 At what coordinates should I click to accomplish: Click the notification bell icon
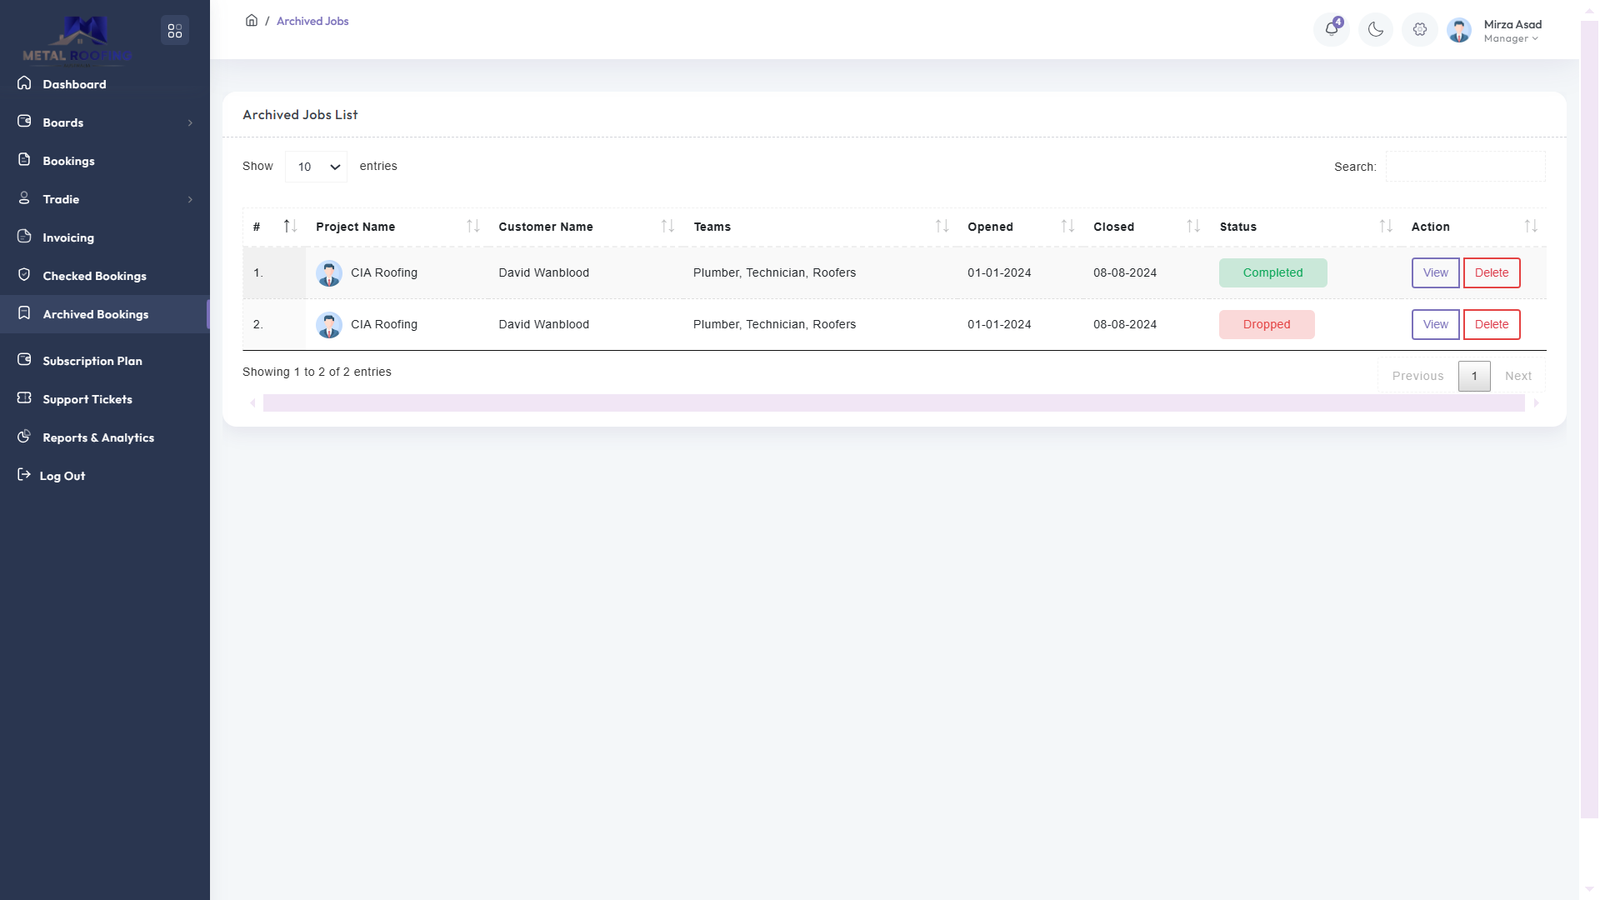point(1331,29)
